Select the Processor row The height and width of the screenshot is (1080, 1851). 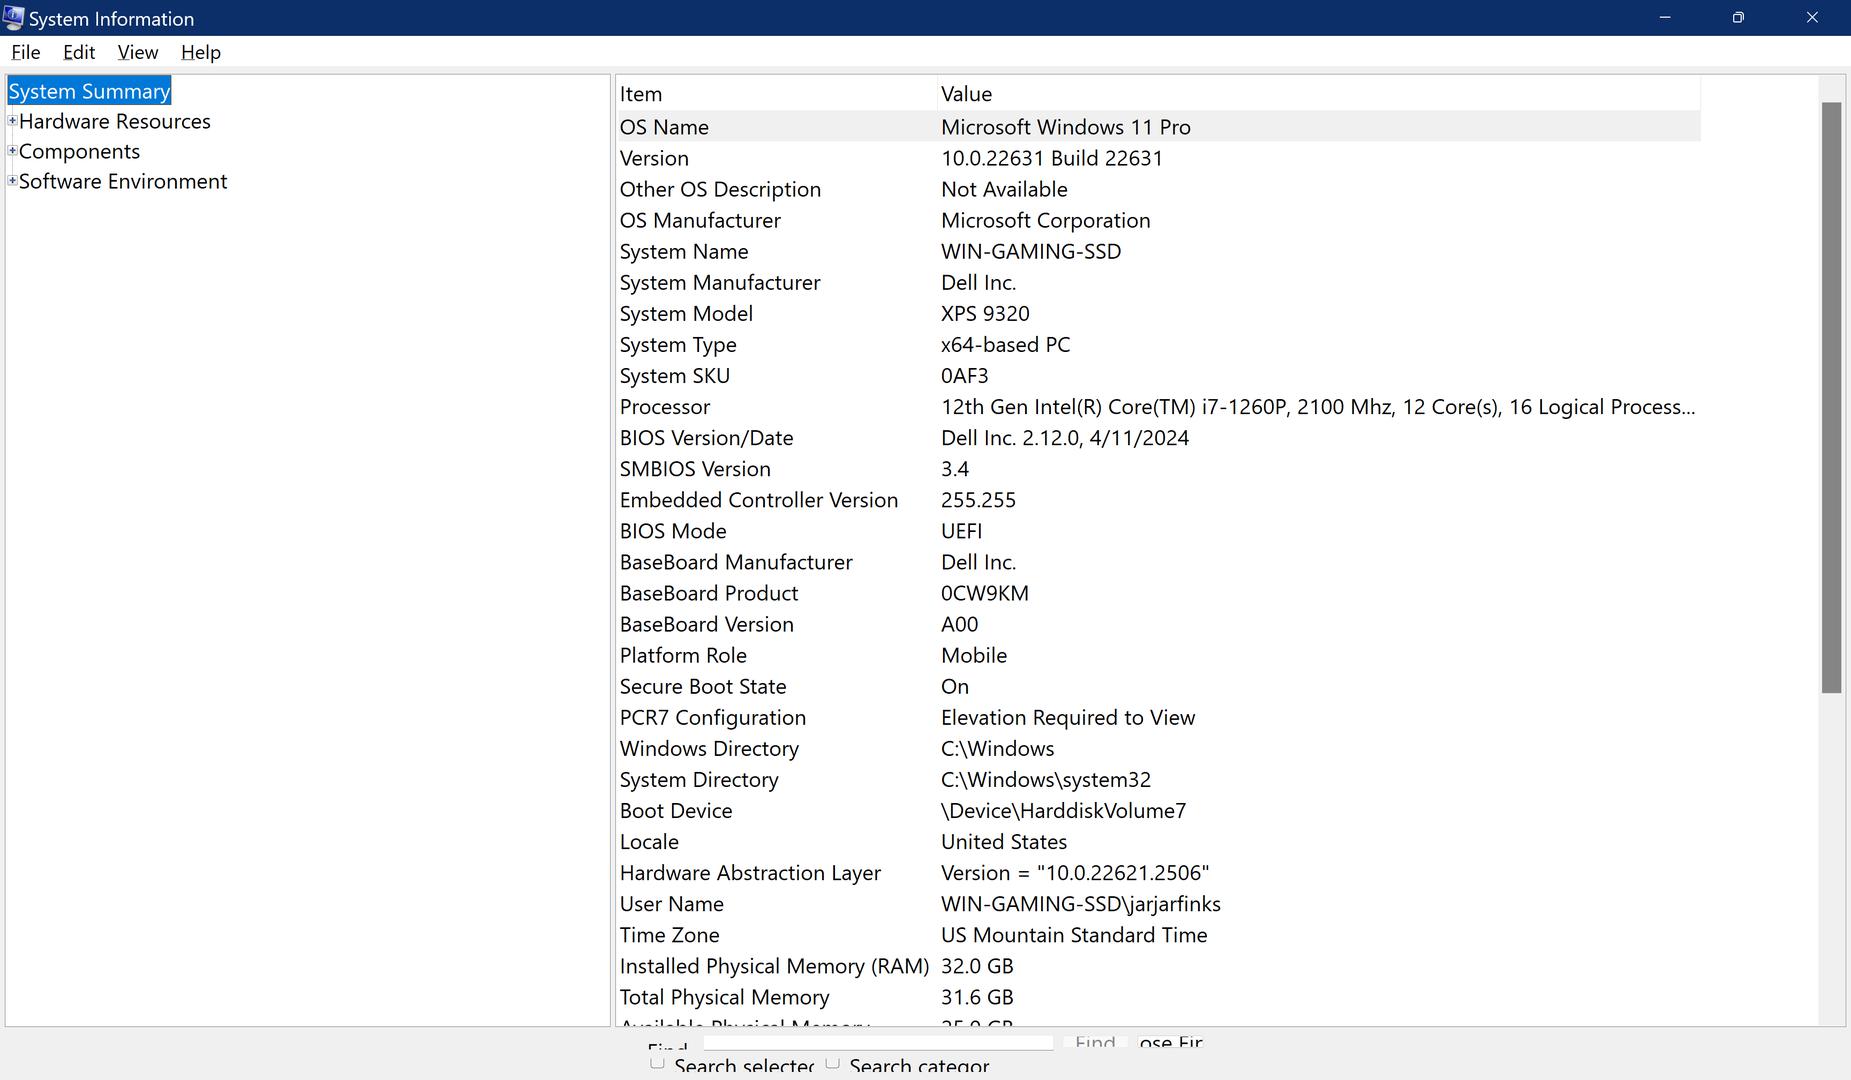[x=1158, y=406]
